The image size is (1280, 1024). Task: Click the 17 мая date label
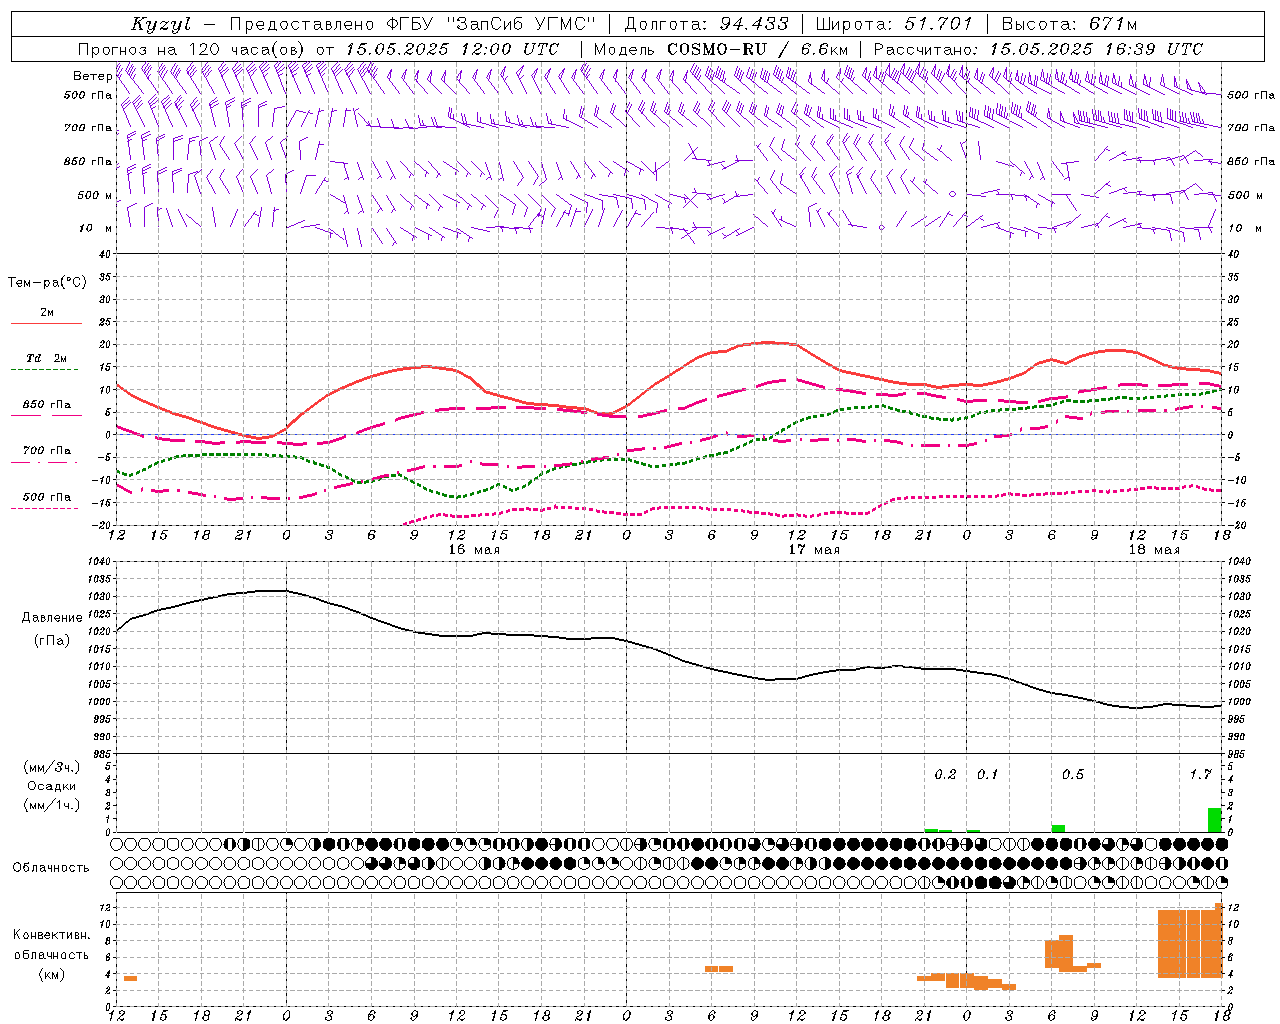814,550
